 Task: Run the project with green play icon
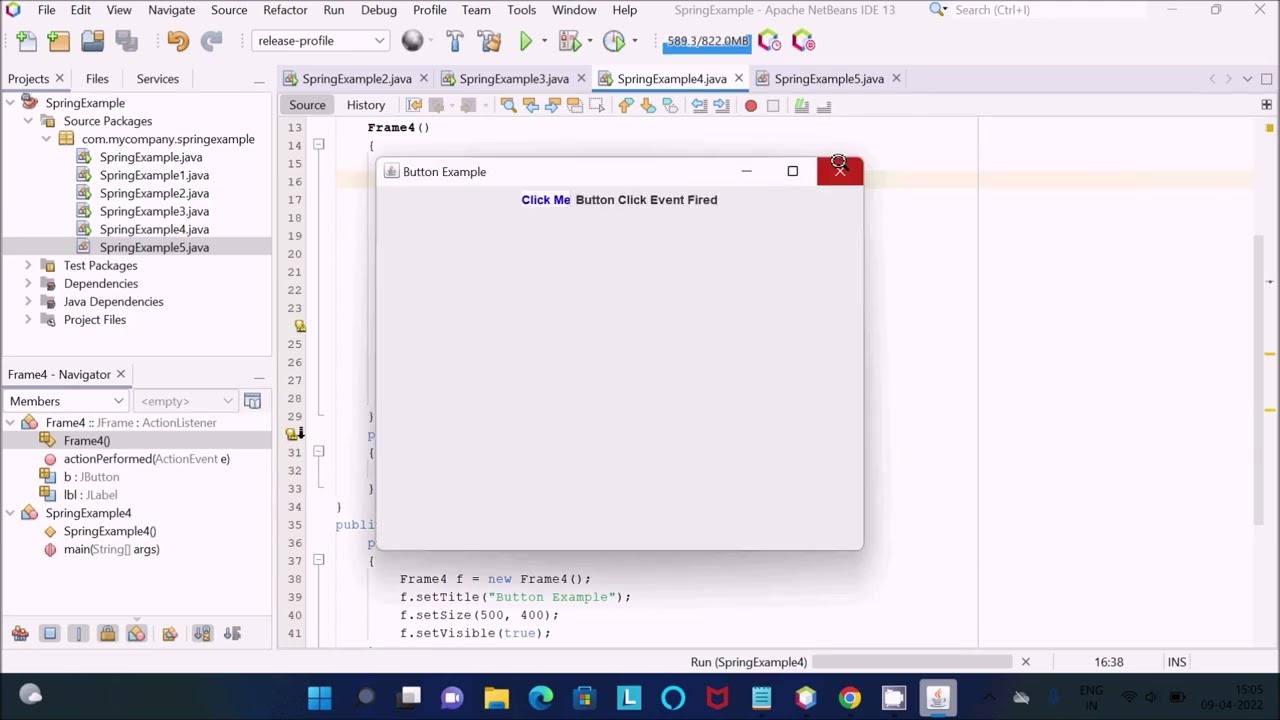pos(526,41)
